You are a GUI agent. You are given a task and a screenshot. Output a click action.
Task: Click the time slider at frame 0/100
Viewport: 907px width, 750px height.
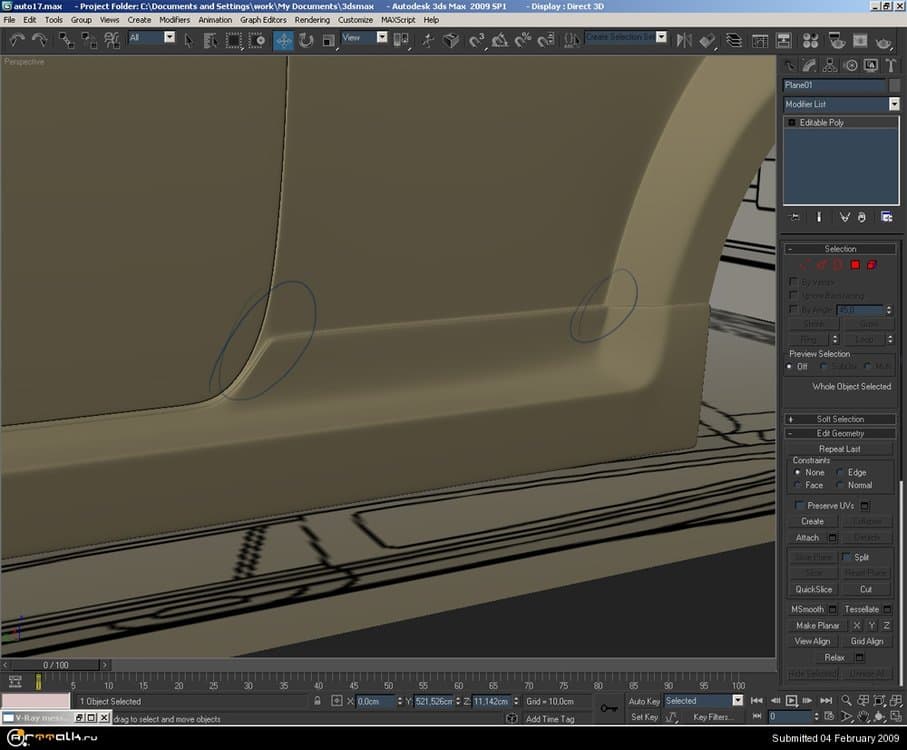pyautogui.click(x=55, y=664)
